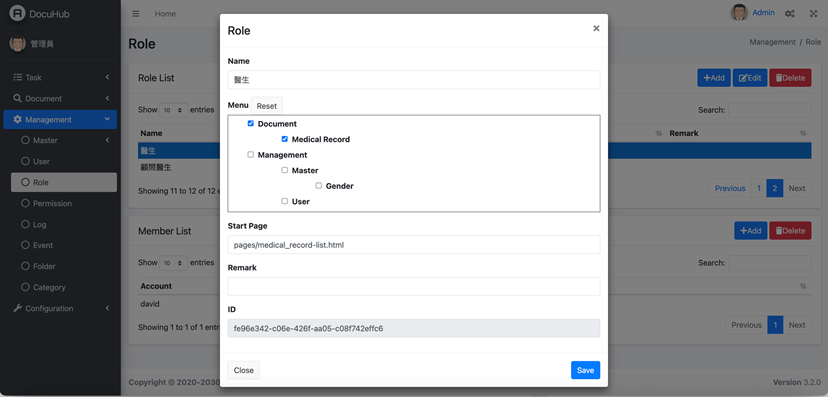The image size is (828, 397).
Task: Click Previous in Role List pagination
Action: coord(730,188)
